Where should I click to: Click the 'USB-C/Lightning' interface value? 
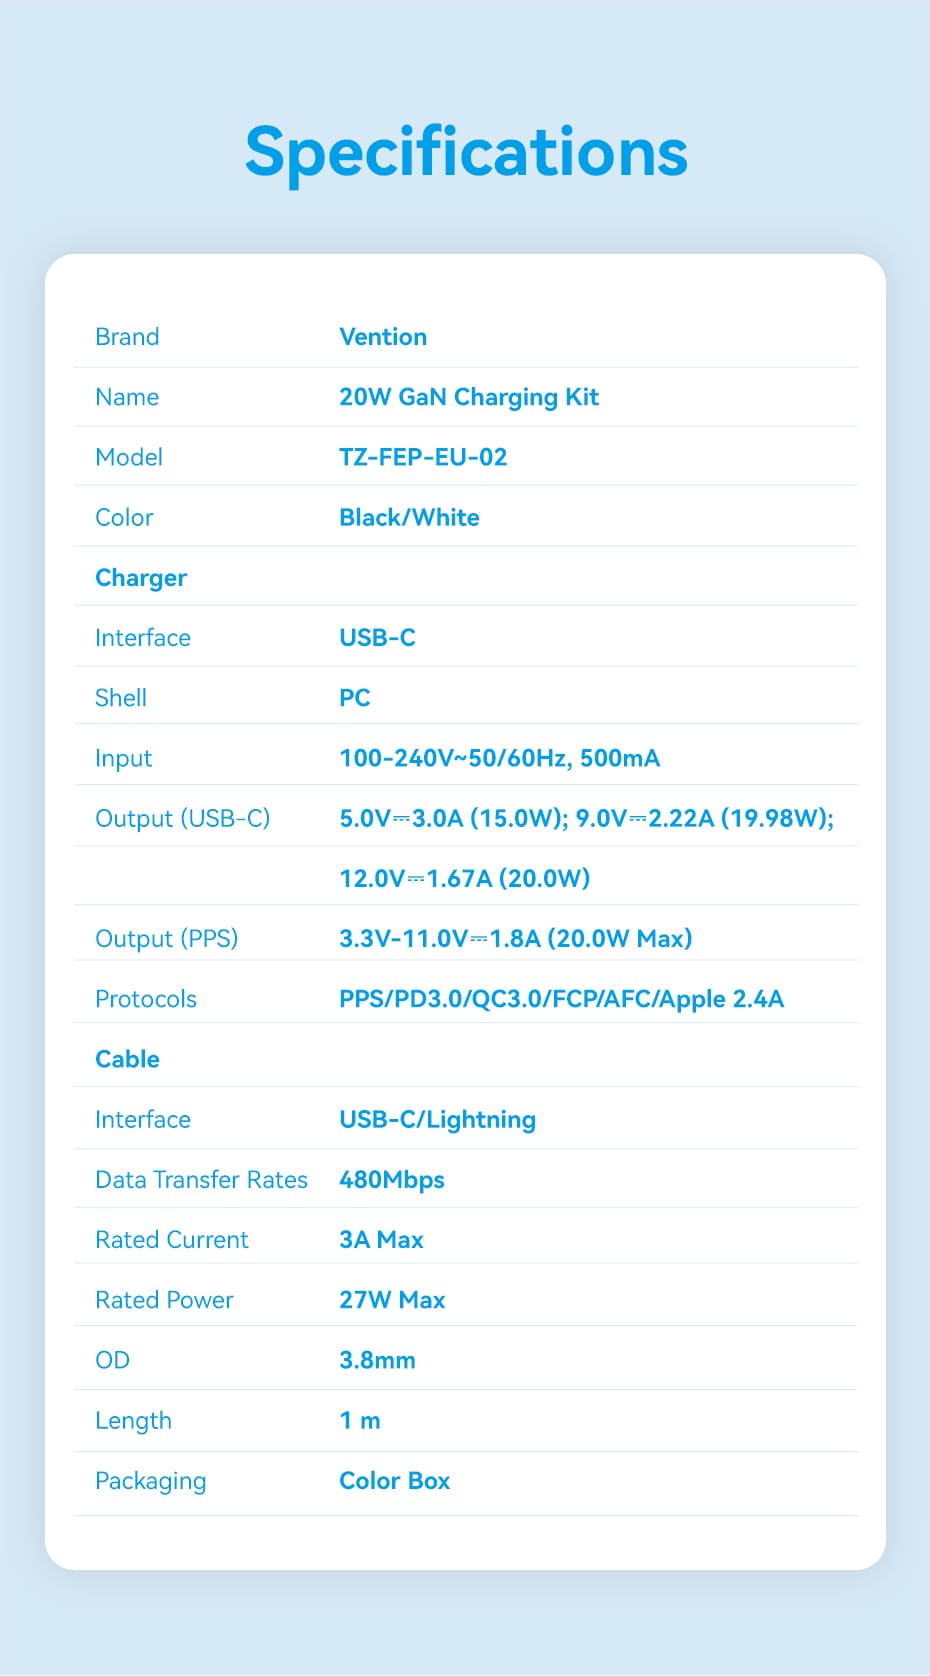pos(438,1120)
